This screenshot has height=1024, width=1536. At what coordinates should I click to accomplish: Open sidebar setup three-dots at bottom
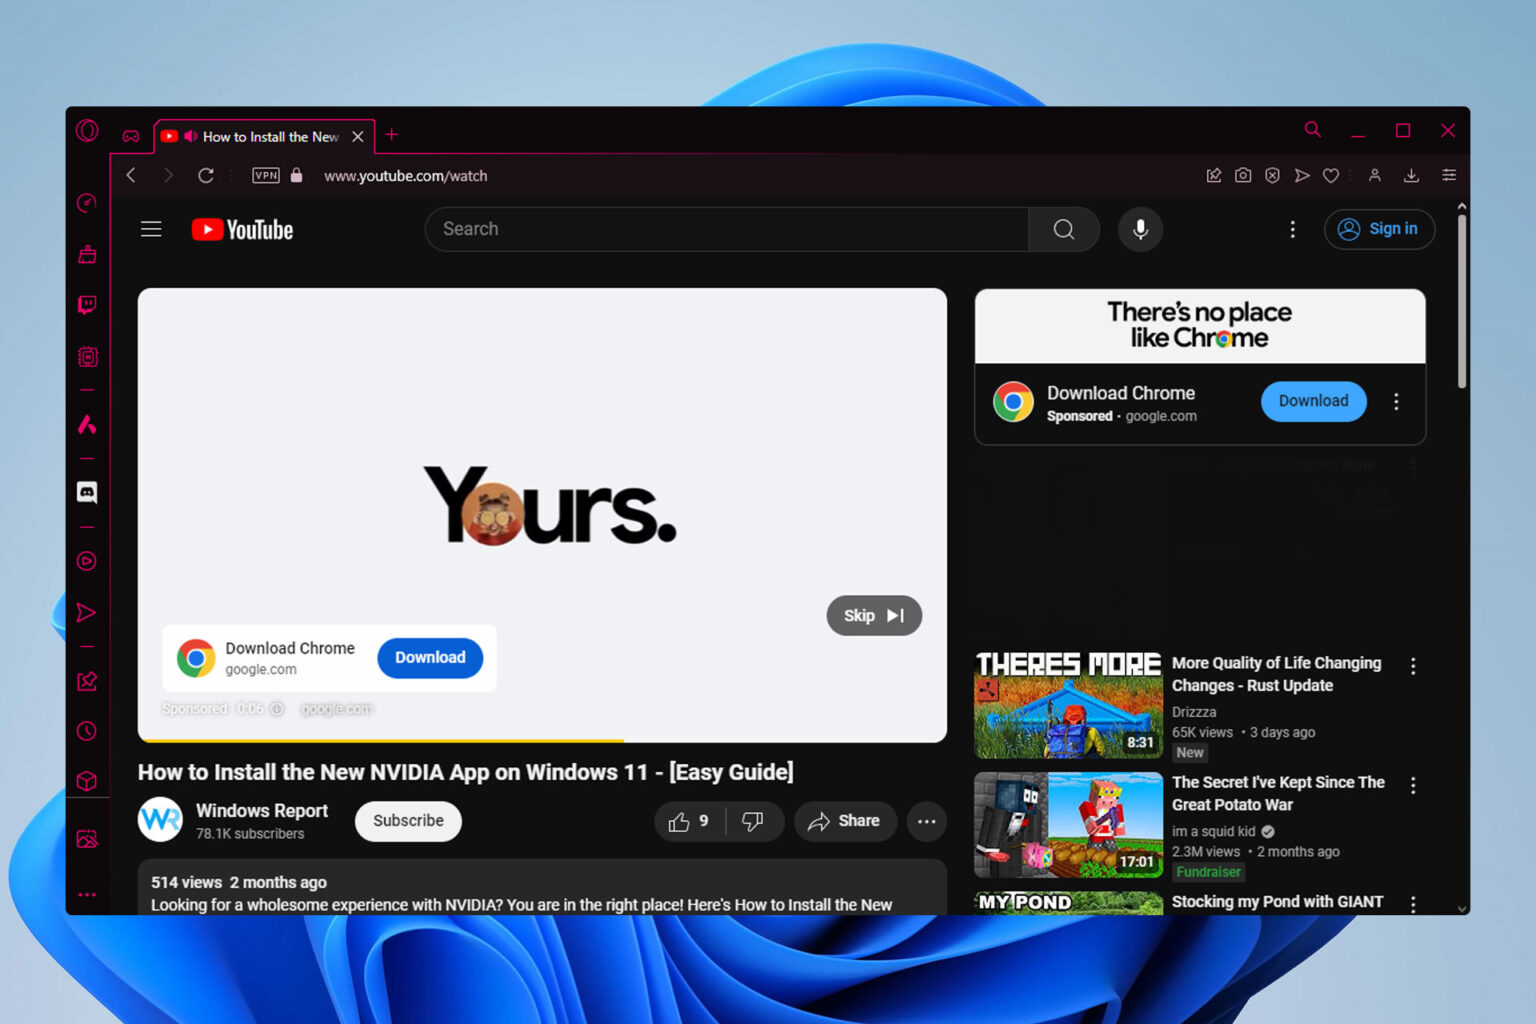87,894
